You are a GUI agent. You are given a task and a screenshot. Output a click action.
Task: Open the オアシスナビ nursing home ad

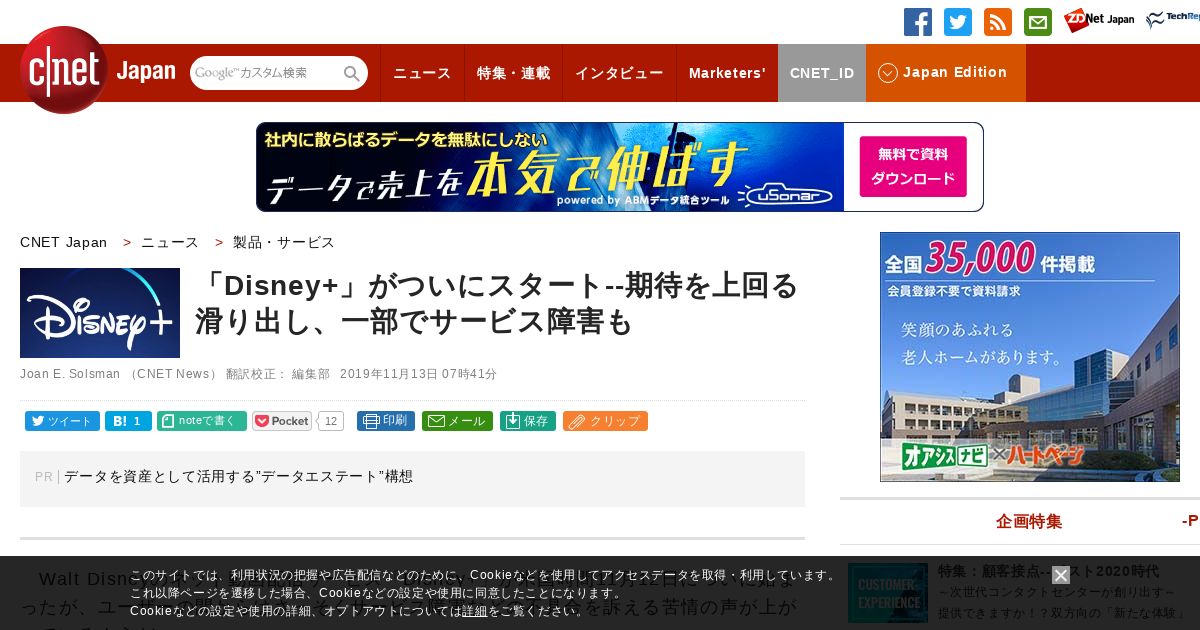point(1030,357)
